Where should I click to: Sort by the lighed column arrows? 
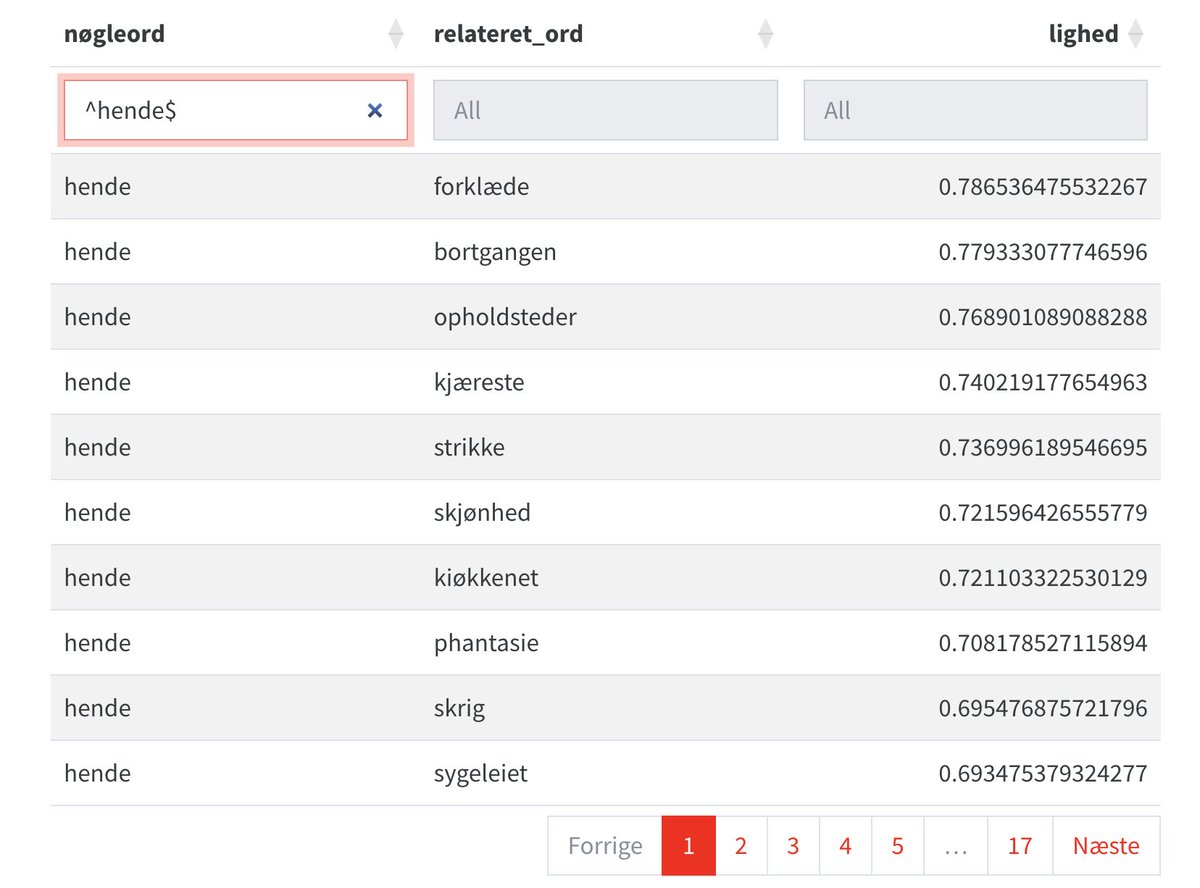coord(1135,34)
